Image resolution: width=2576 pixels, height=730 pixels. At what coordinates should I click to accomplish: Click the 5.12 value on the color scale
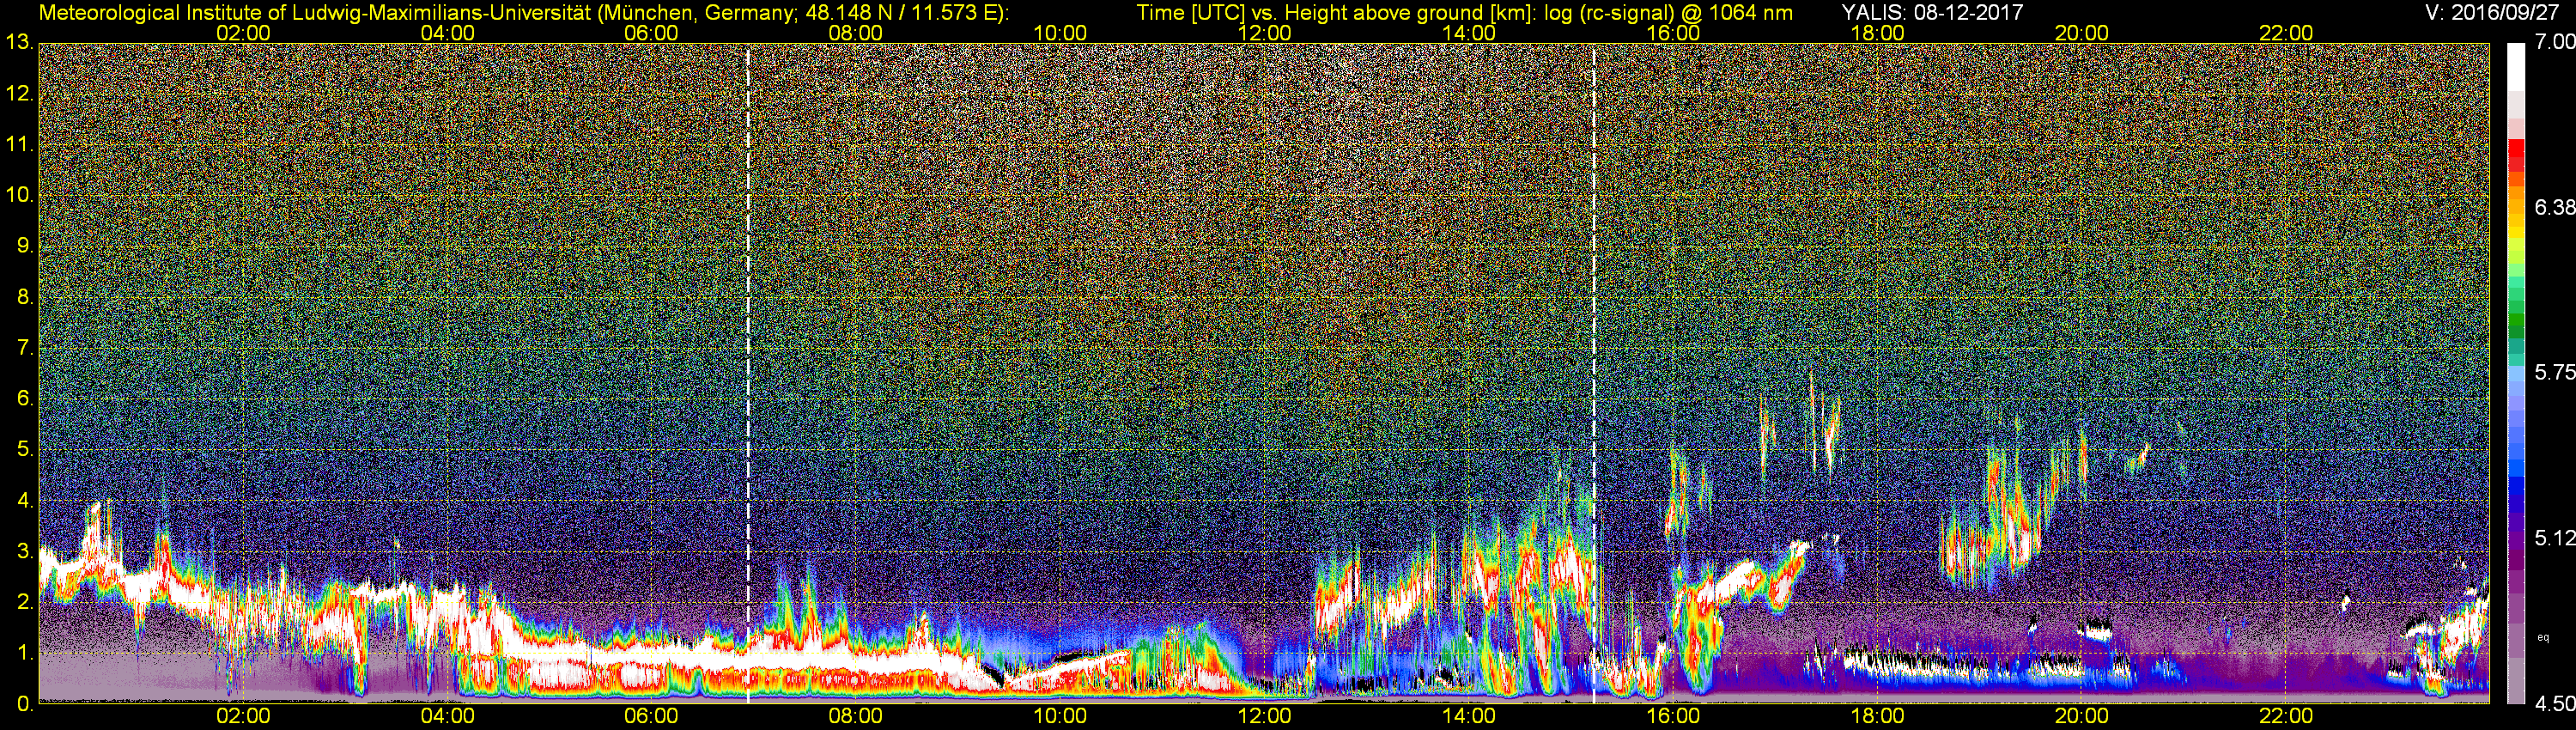point(2554,538)
